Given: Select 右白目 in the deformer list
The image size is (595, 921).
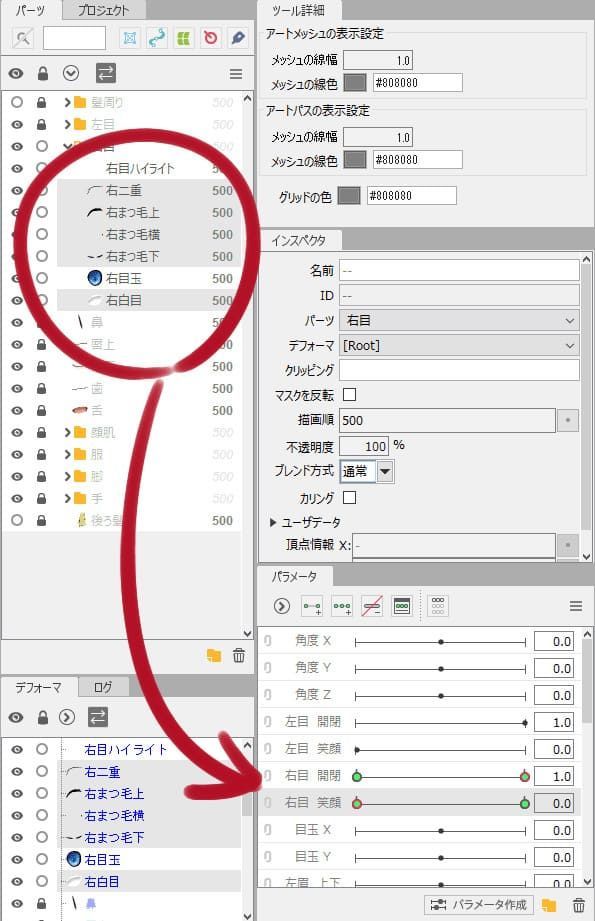Looking at the screenshot, I should [x=151, y=881].
